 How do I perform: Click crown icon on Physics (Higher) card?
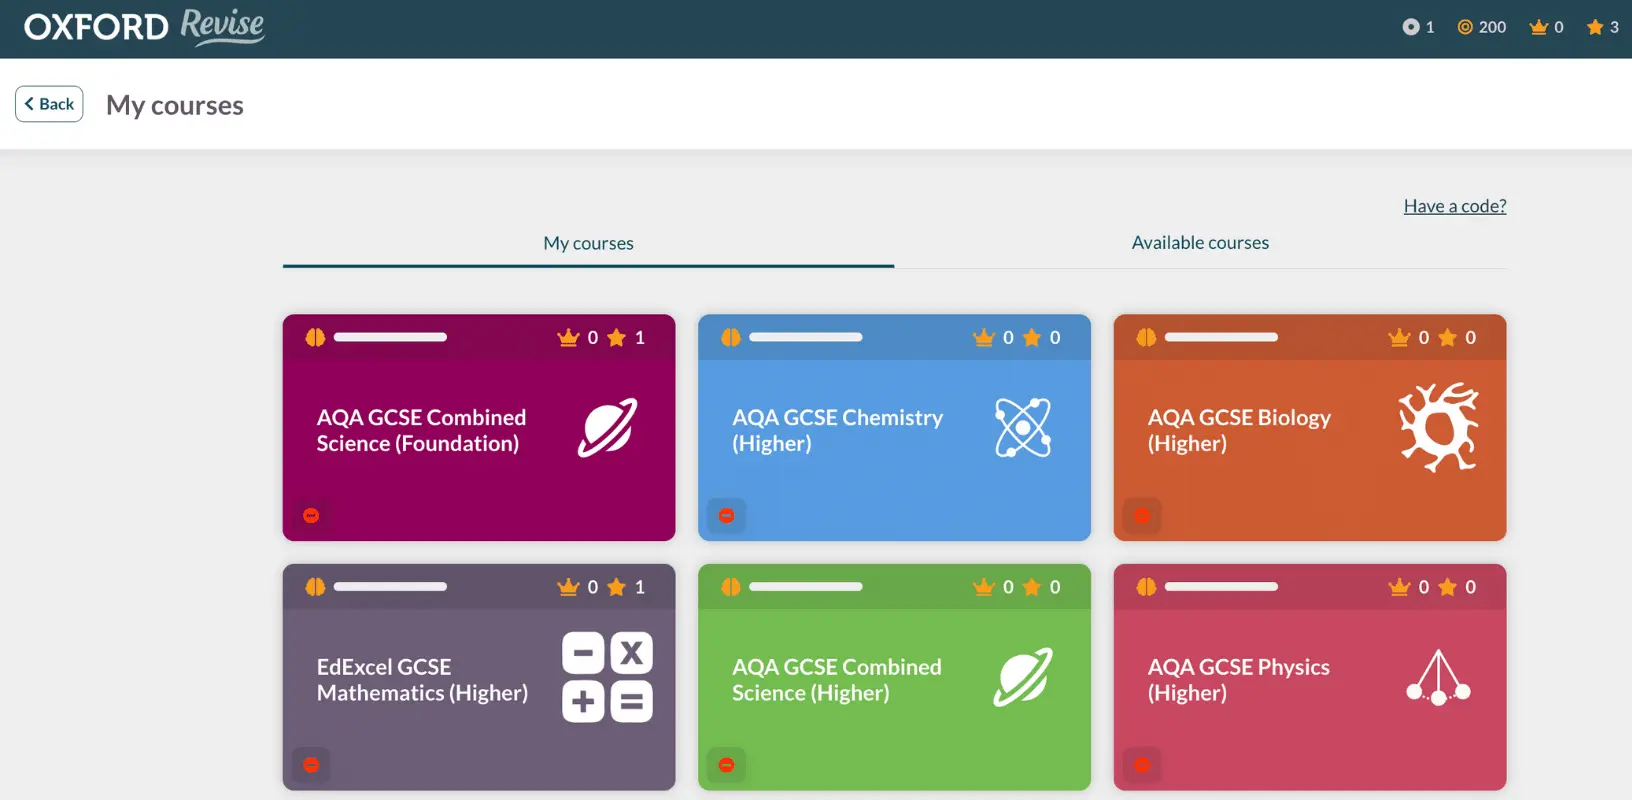coord(1399,587)
